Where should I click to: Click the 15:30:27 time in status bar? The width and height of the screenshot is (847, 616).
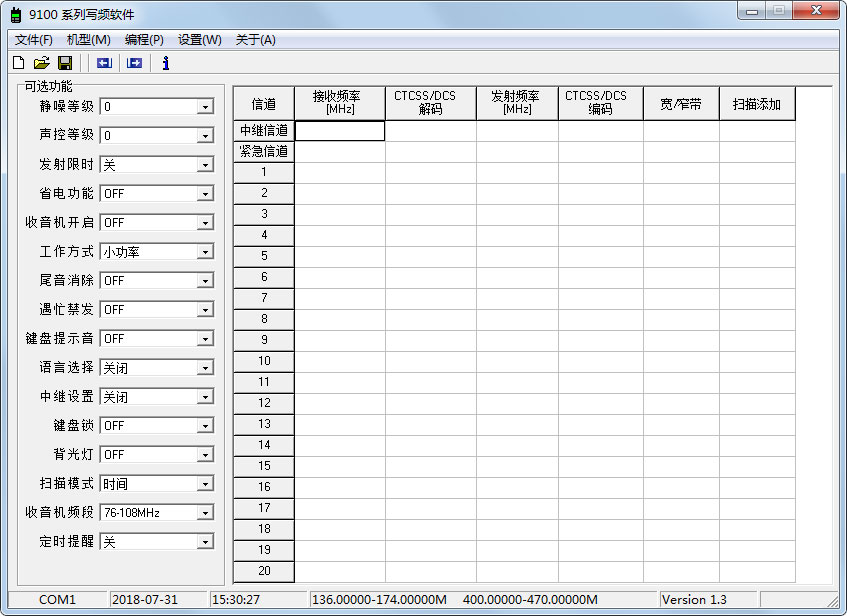point(236,600)
